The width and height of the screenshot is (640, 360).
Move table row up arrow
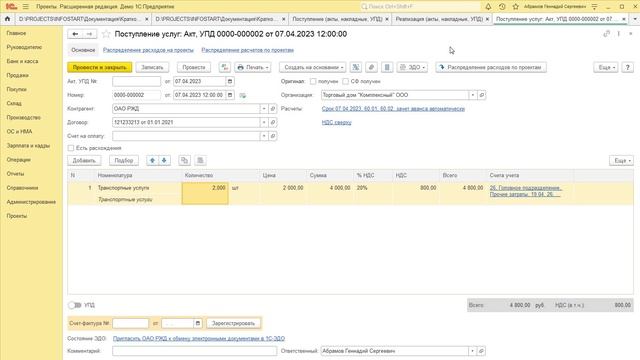[152, 160]
